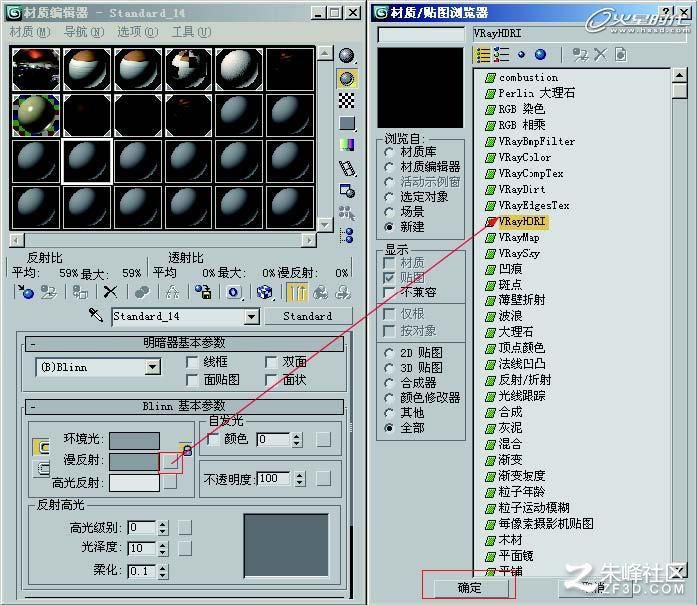This screenshot has width=697, height=605.
Task: Select the 选定对象 radio button
Action: click(389, 197)
